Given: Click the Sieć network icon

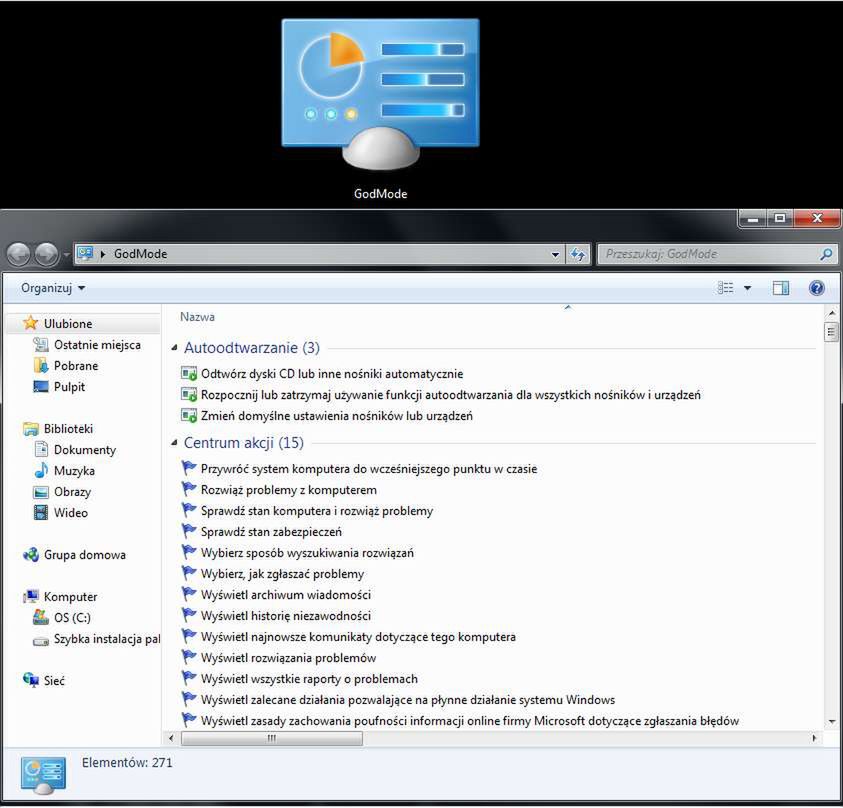Looking at the screenshot, I should click(x=31, y=680).
